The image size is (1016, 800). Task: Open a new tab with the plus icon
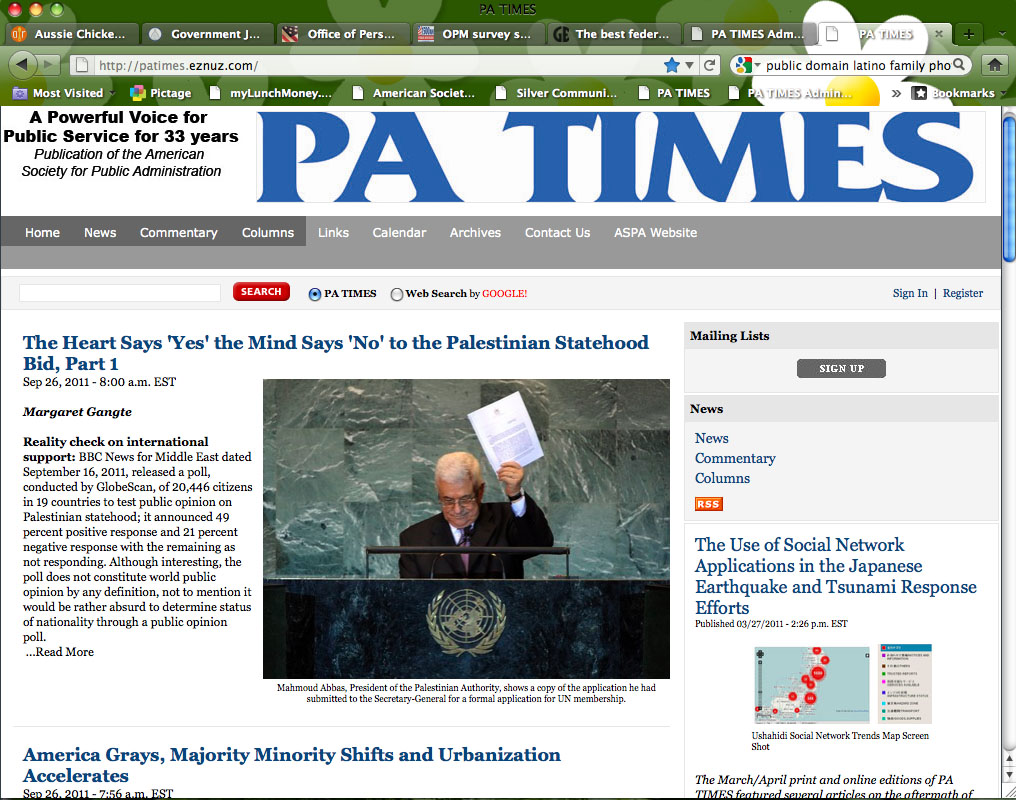point(968,33)
